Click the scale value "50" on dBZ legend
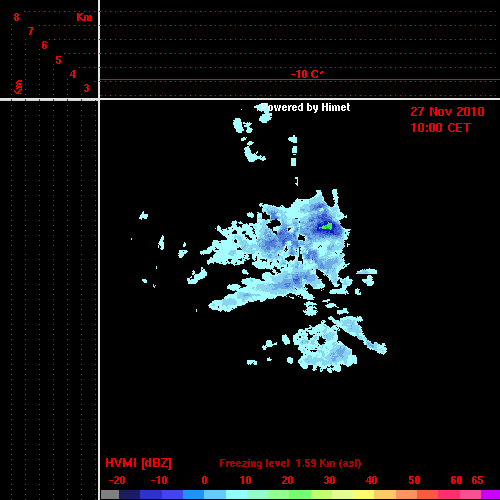This screenshot has width=500, height=500. tap(414, 480)
